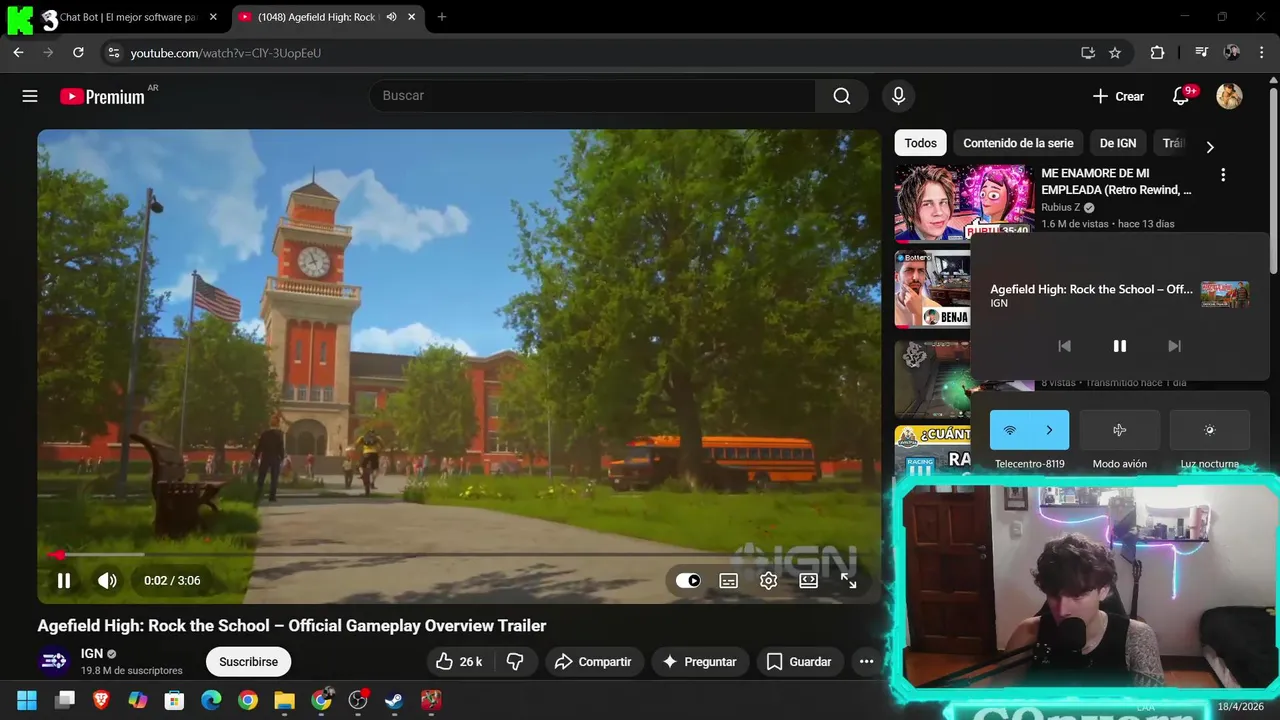Click the Crear button
Image resolution: width=1280 pixels, height=720 pixels.
tap(1118, 96)
